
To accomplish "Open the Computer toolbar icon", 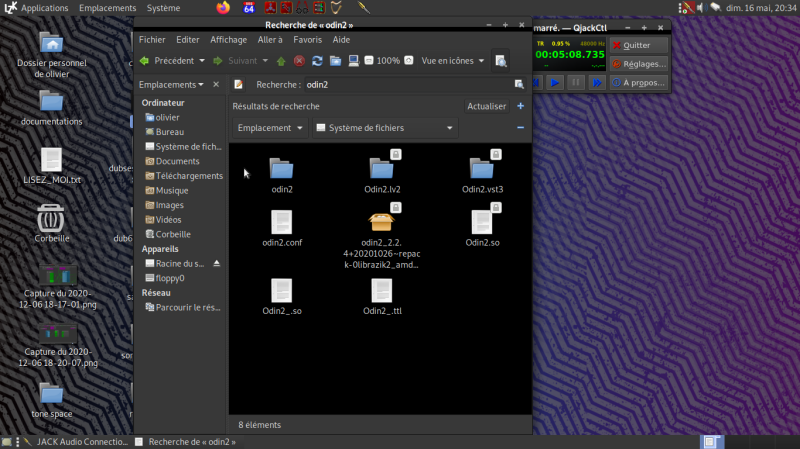I will click(353, 61).
